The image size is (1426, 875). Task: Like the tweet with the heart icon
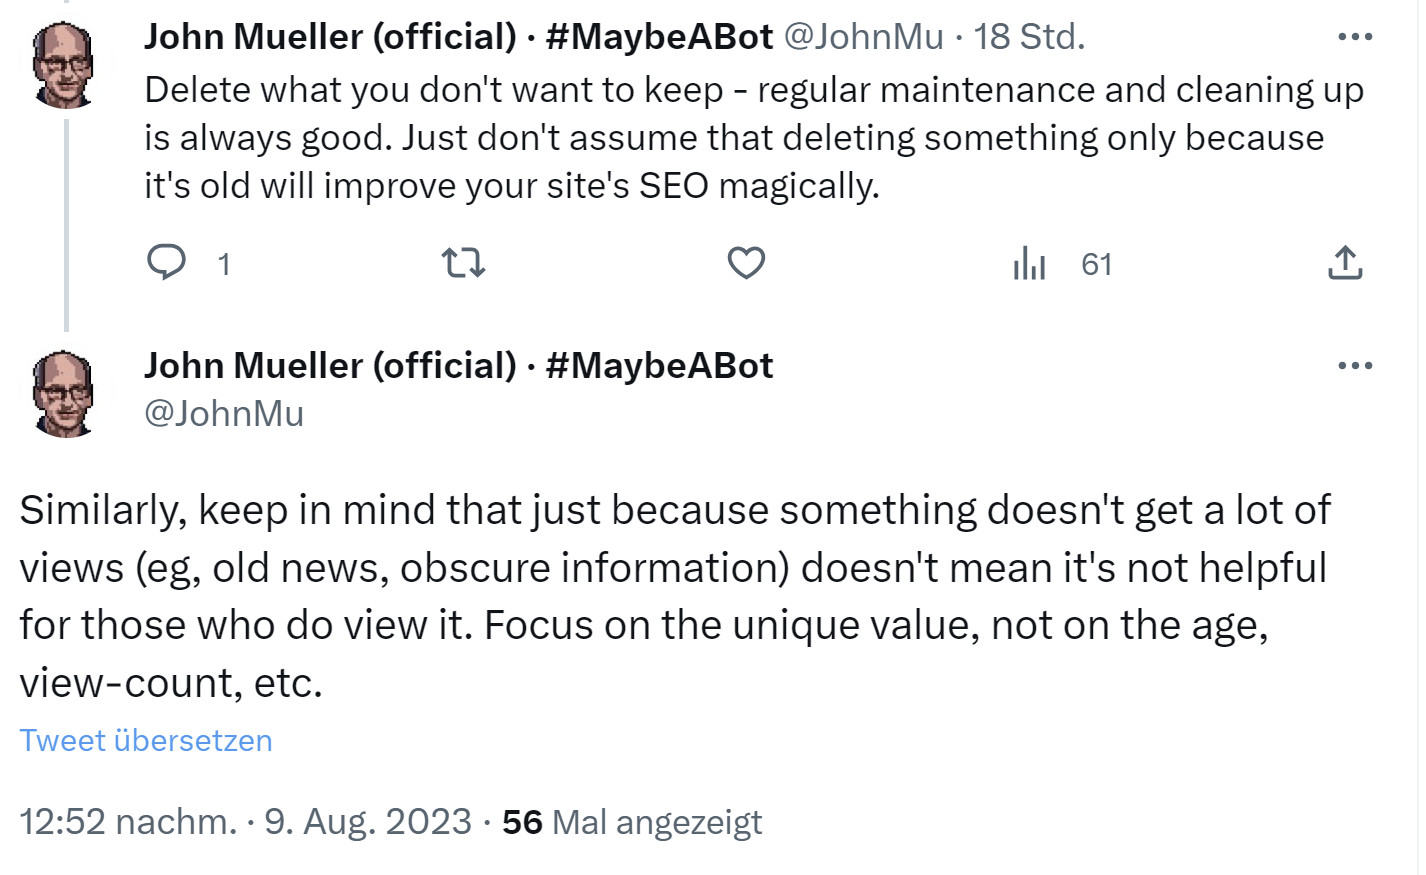pos(746,263)
